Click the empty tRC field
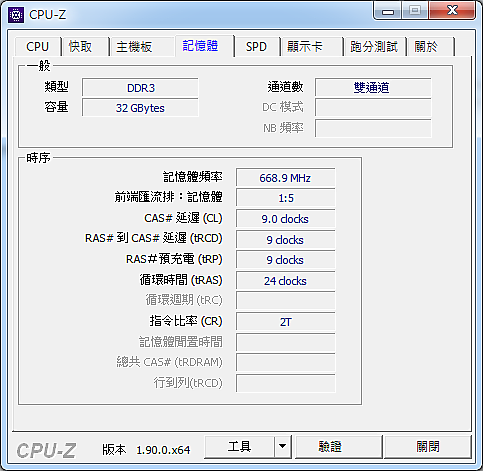Image resolution: width=483 pixels, height=471 pixels. 286,301
